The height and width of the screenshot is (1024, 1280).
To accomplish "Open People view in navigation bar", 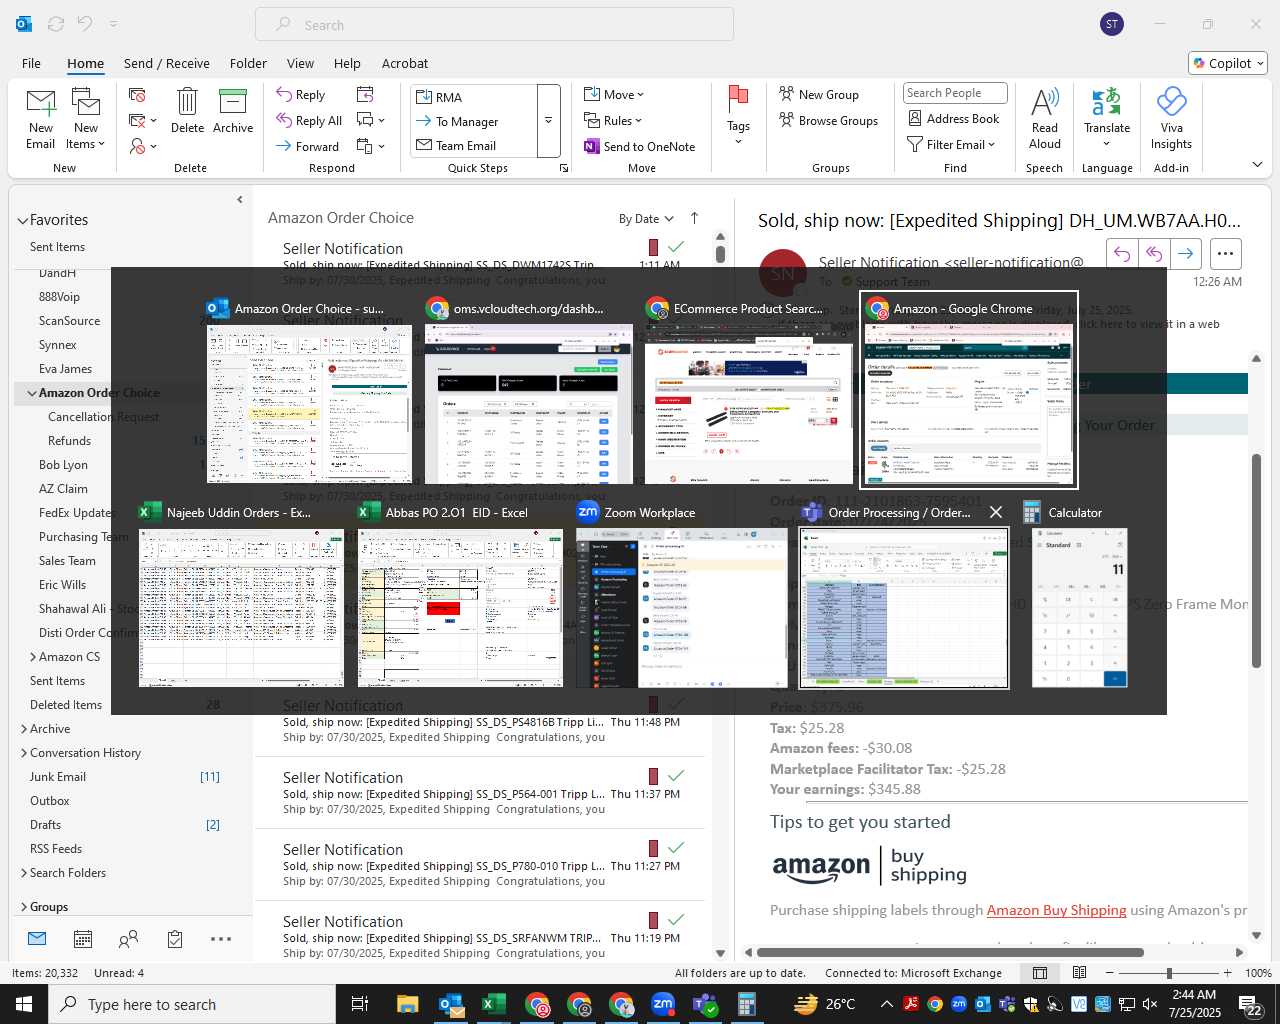I will (129, 939).
